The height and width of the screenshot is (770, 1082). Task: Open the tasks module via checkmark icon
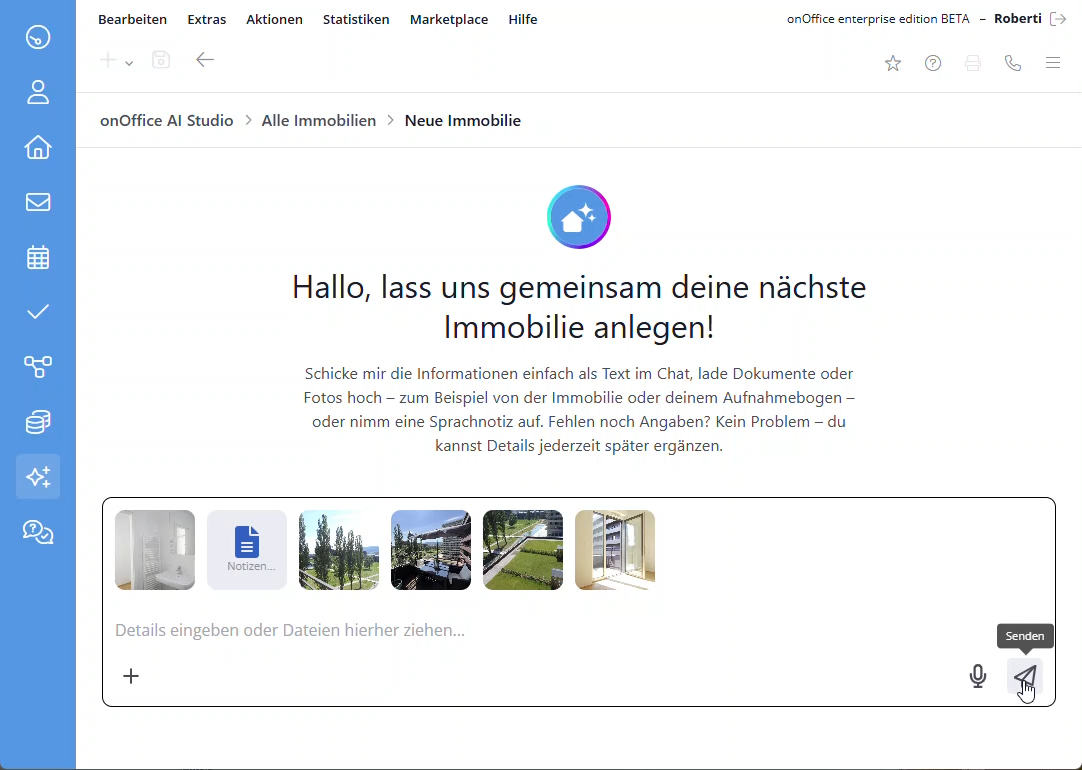coord(37,312)
